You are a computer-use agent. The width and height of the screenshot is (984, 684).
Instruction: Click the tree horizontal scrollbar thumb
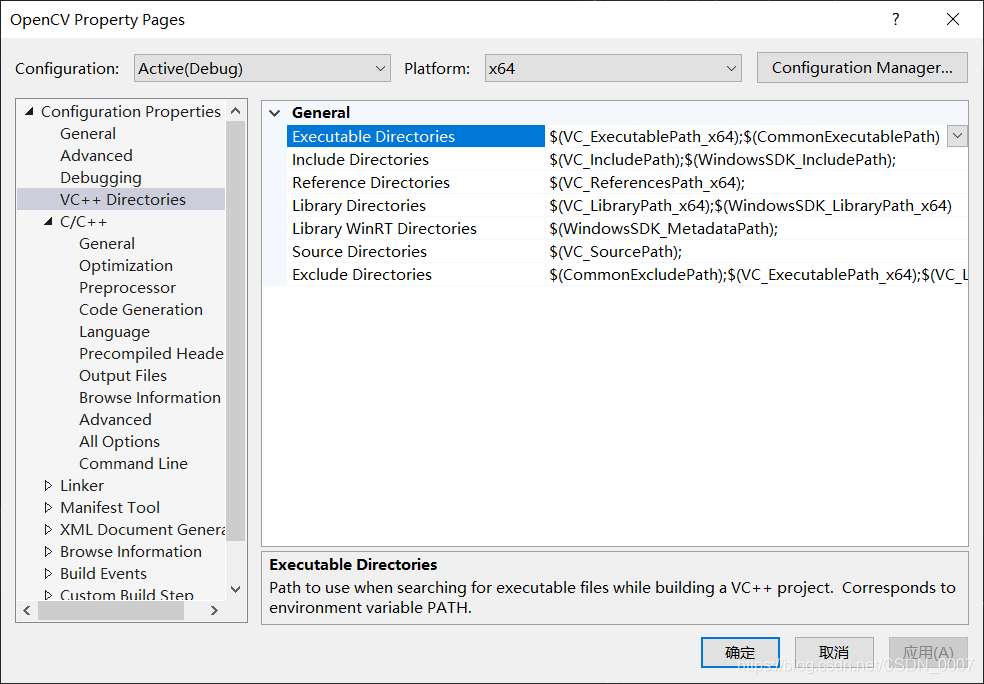coord(111,611)
